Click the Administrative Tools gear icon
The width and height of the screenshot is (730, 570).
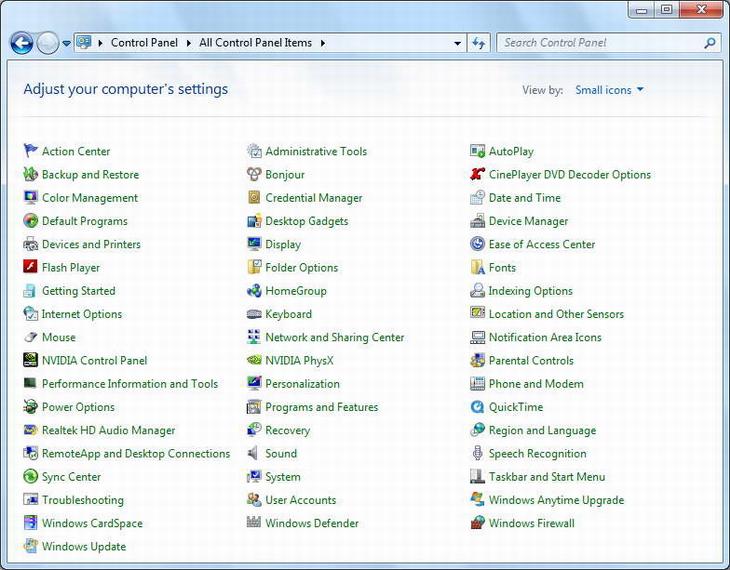(254, 150)
